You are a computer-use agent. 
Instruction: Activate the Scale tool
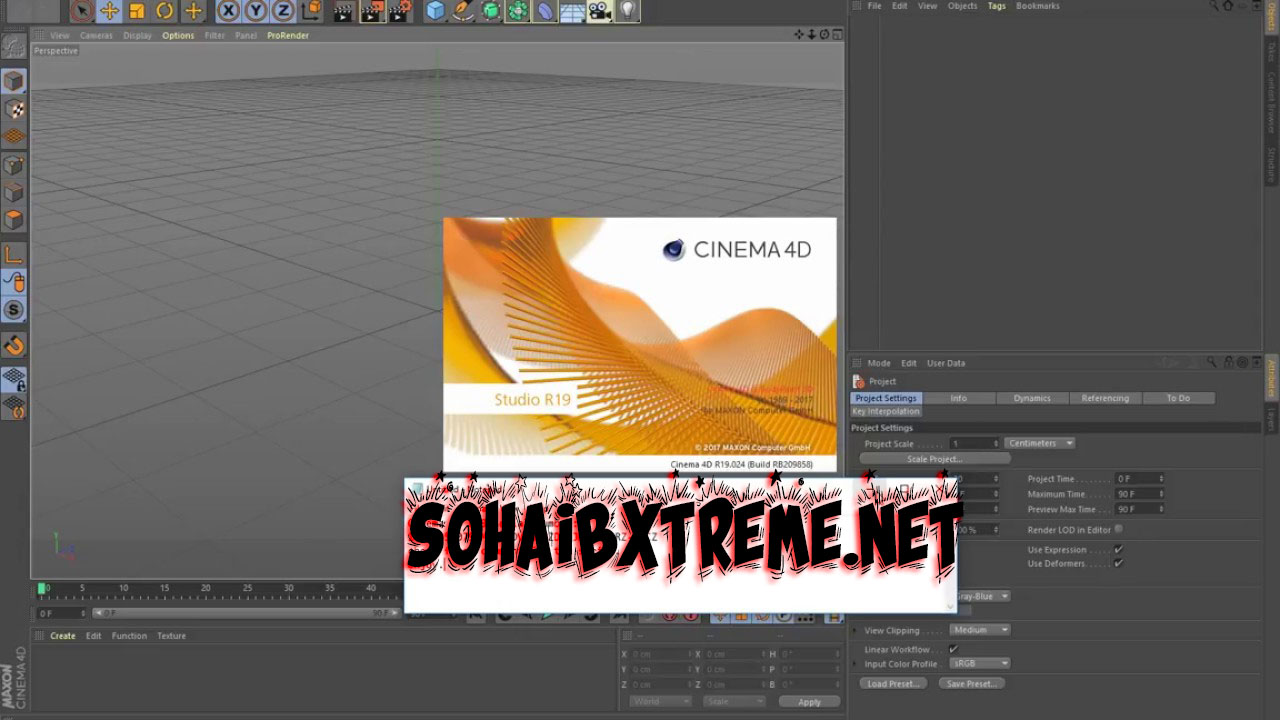pos(137,11)
